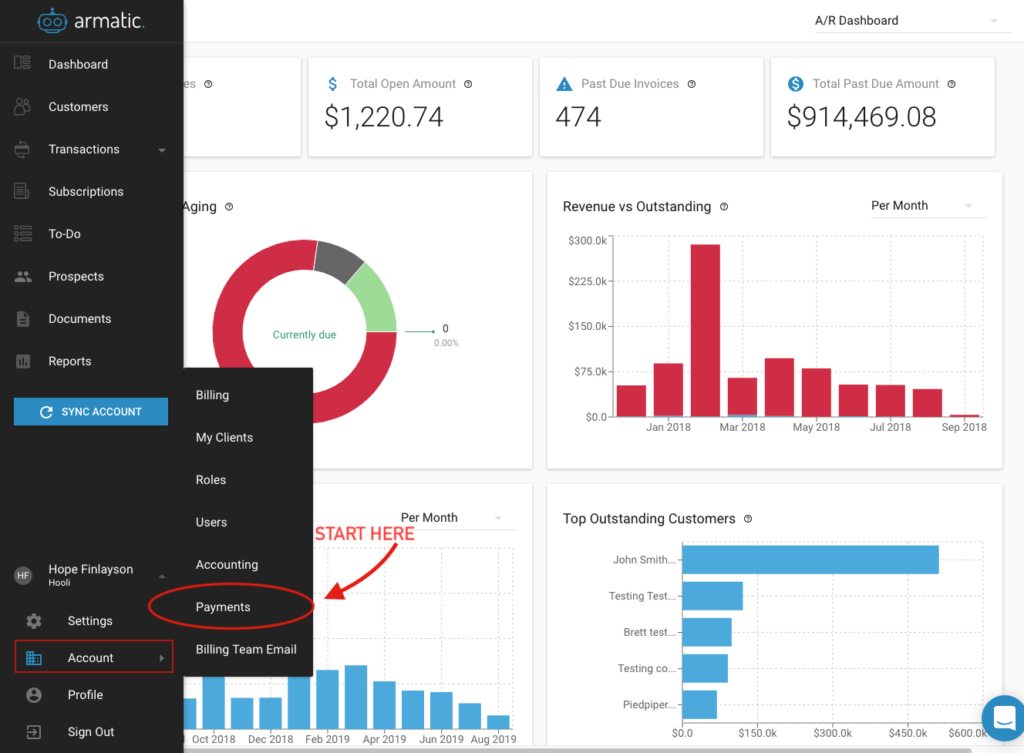Open the Documents file icon
The width and height of the screenshot is (1024, 753).
click(x=23, y=319)
